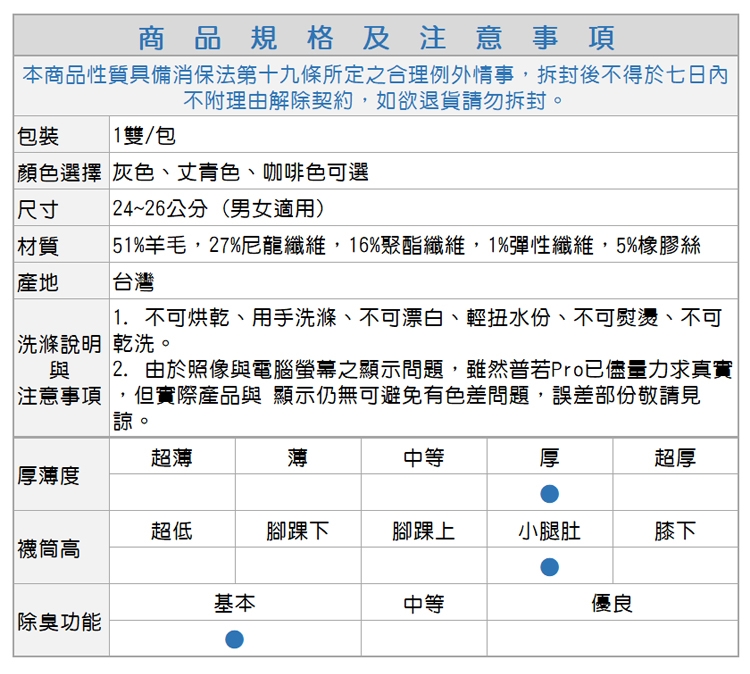Click the blue return-policy notice text
Screen dimensions: 750x674
tap(375, 87)
